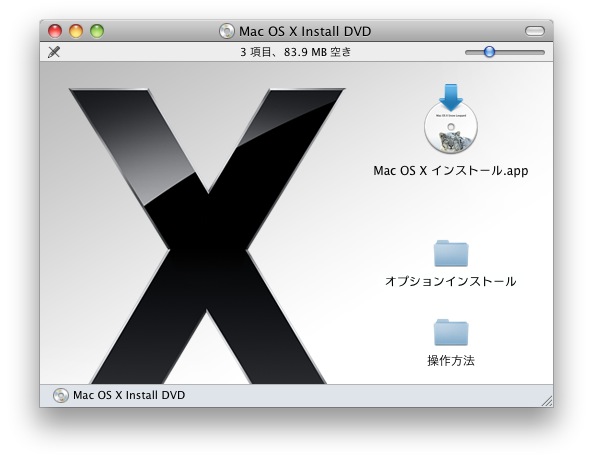Click the crossed-out pencil read-only icon
The height and width of the screenshot is (467, 593).
[54, 52]
